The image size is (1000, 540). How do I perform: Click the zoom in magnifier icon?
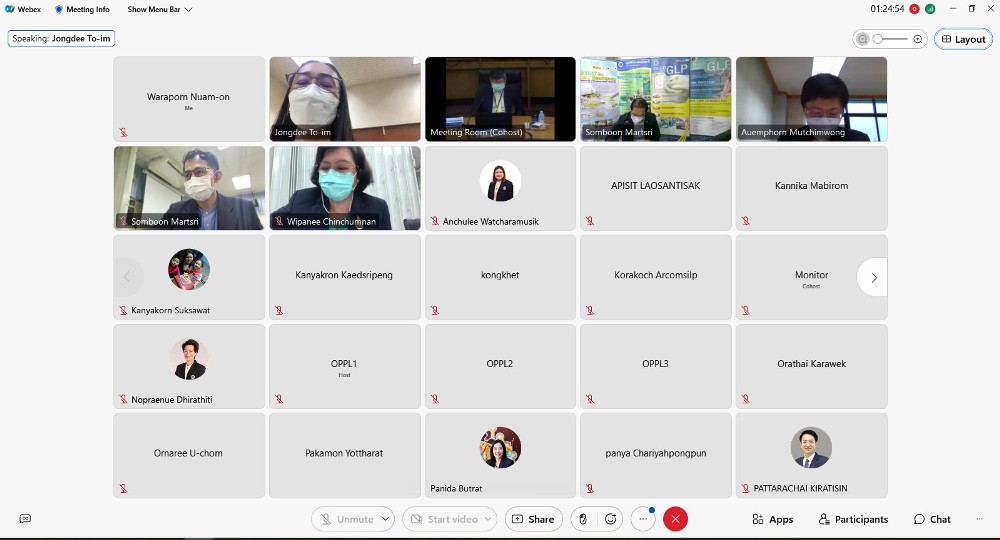pyautogui.click(x=918, y=39)
